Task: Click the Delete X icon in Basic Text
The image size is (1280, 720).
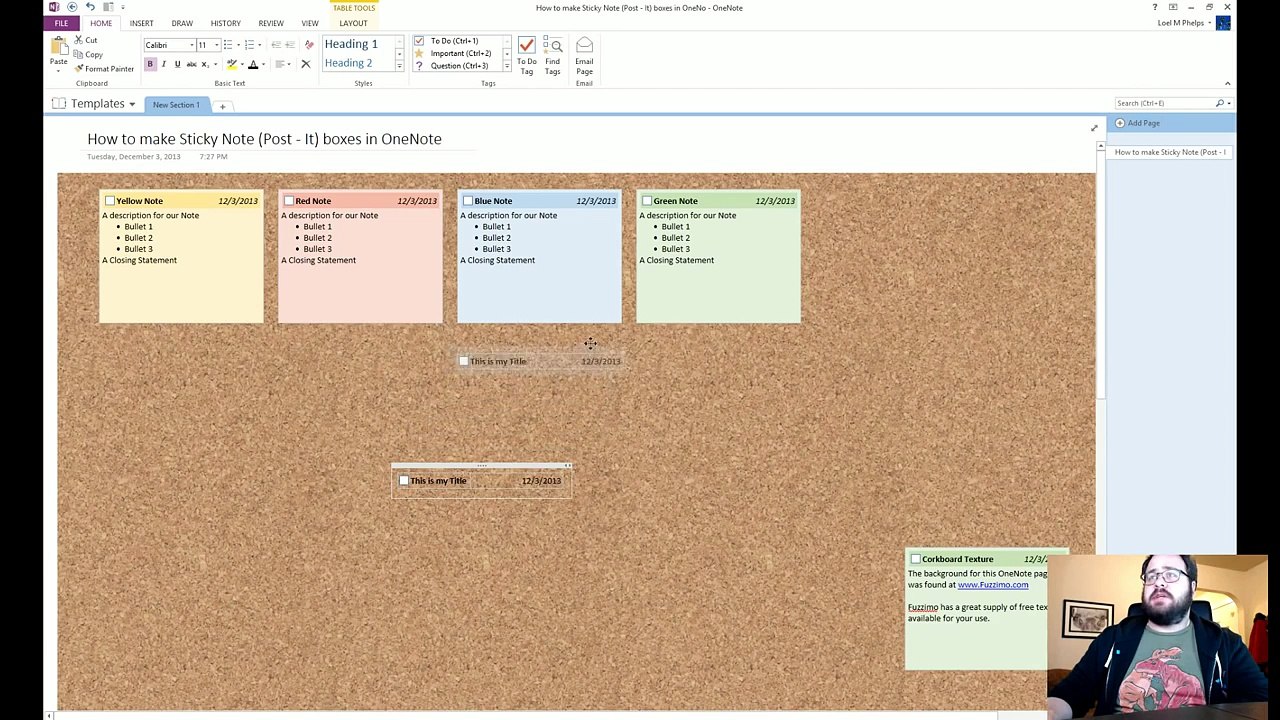Action: point(306,64)
